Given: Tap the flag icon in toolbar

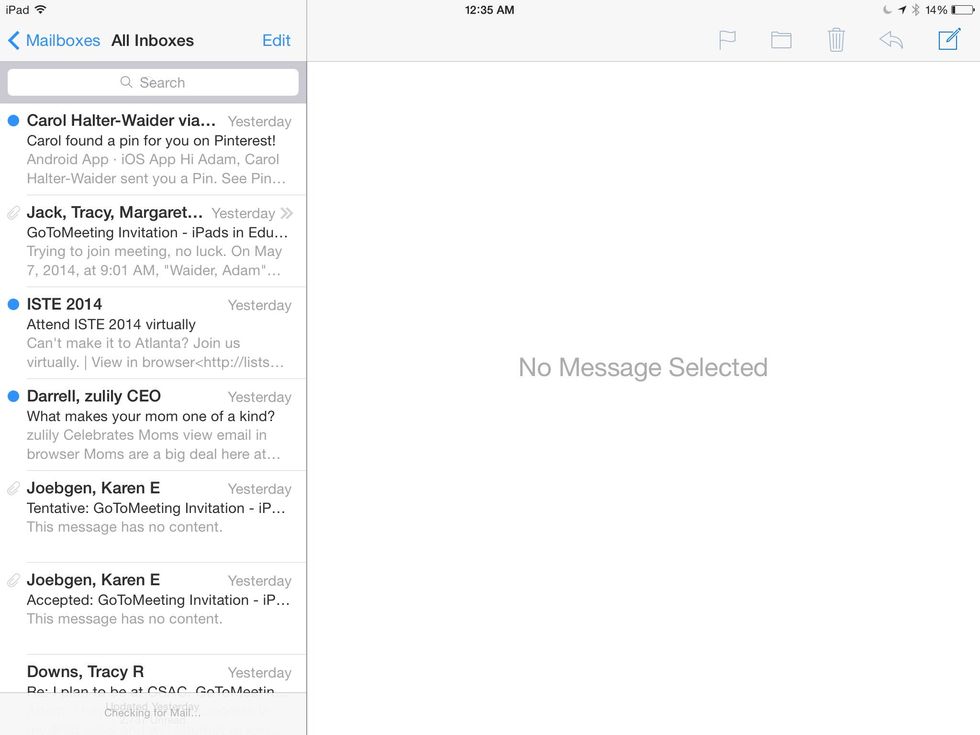Looking at the screenshot, I should (x=727, y=40).
